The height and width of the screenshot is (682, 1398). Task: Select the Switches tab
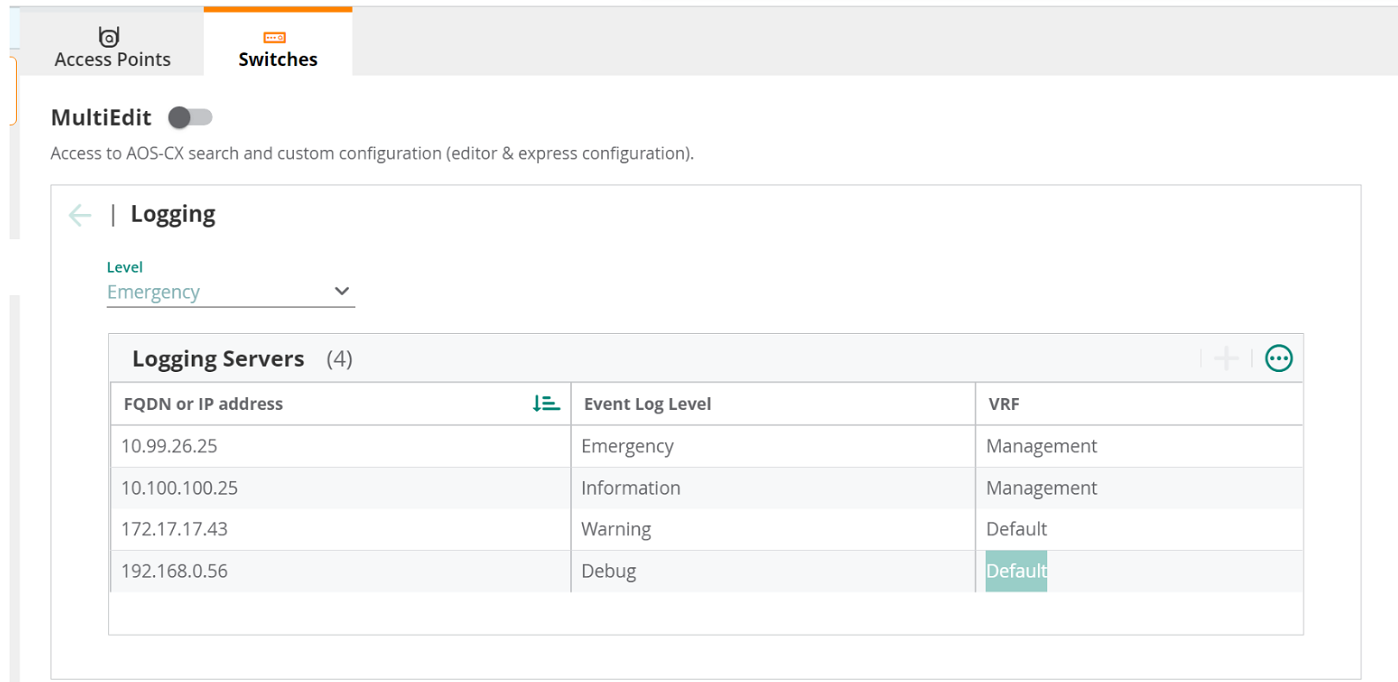tap(278, 46)
